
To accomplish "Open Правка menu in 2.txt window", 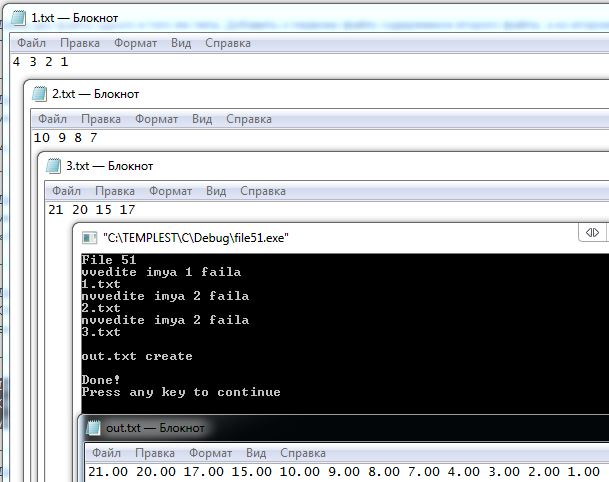I will point(101,119).
